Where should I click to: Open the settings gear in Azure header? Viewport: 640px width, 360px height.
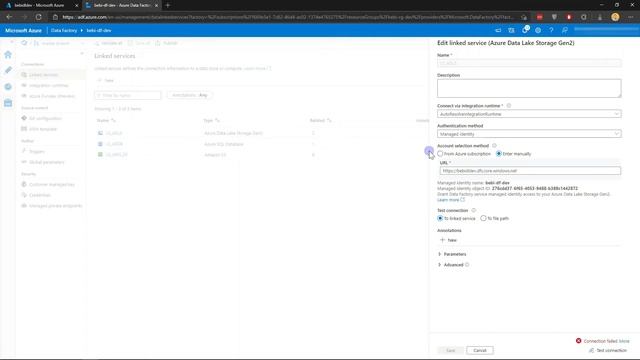(x=538, y=30)
